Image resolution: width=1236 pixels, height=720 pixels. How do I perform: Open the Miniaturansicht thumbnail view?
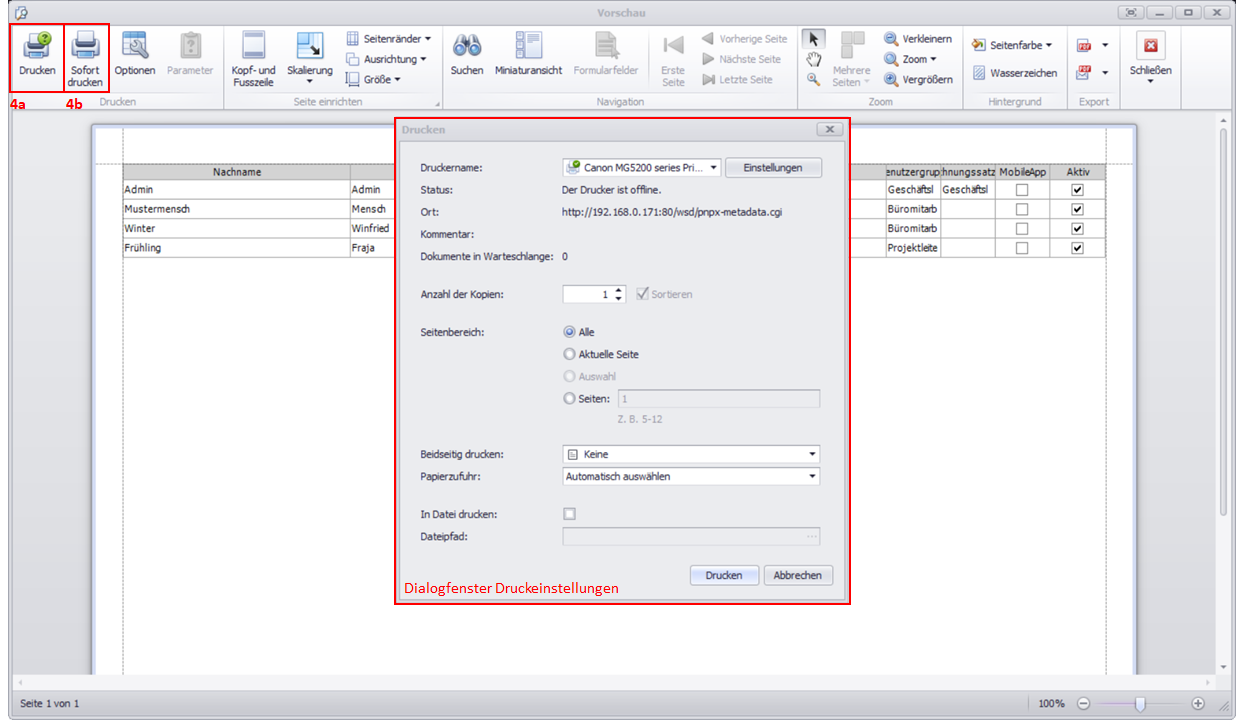coord(528,48)
